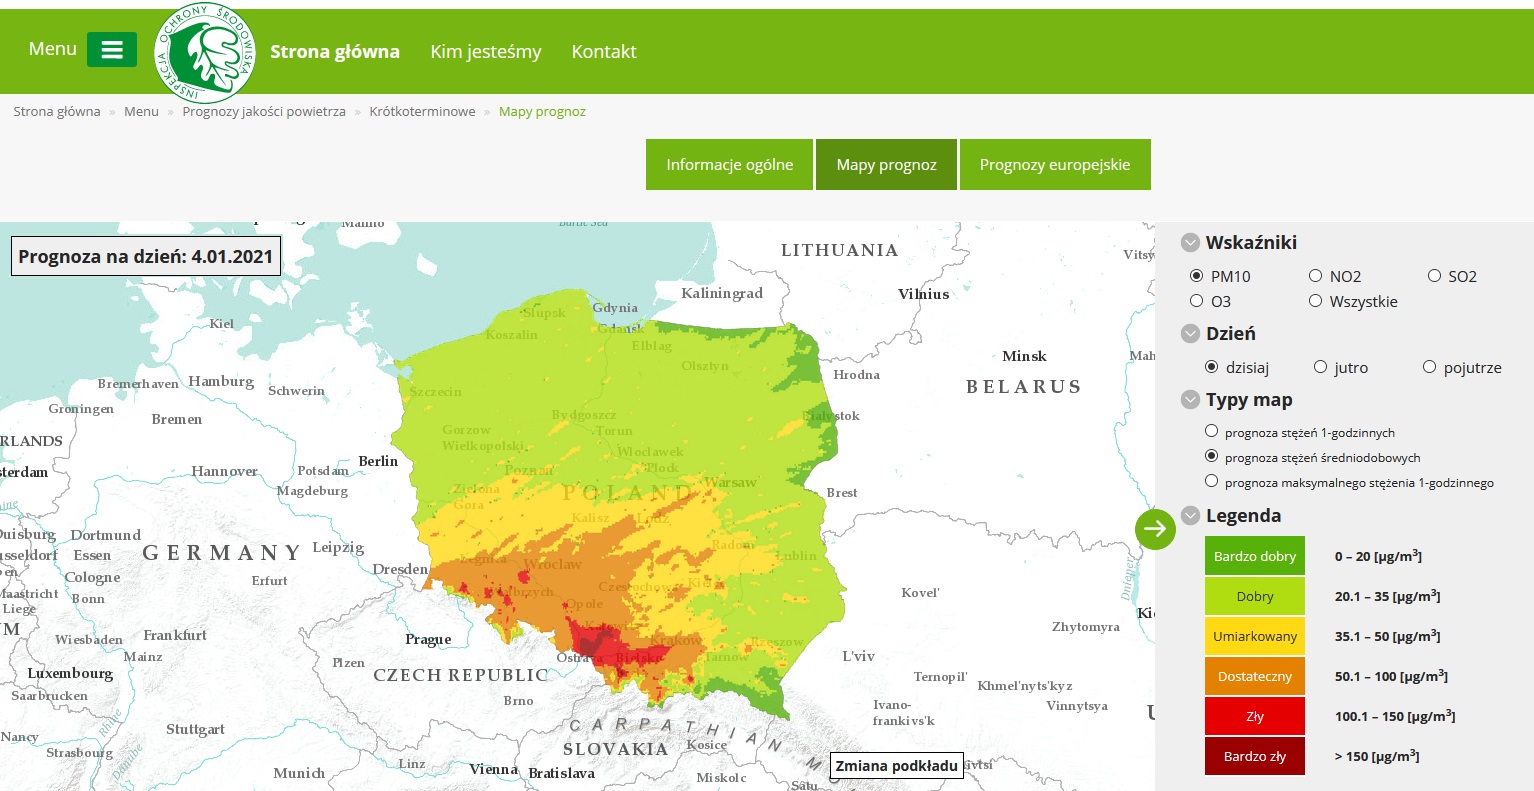
Task: Click the Umiarkowany yellow legend swatch
Action: click(1255, 636)
